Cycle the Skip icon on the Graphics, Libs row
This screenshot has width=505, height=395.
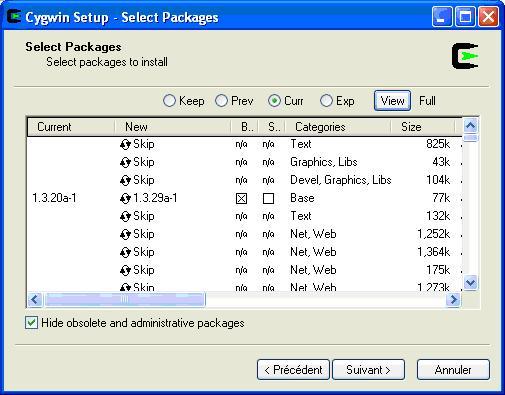(x=125, y=163)
